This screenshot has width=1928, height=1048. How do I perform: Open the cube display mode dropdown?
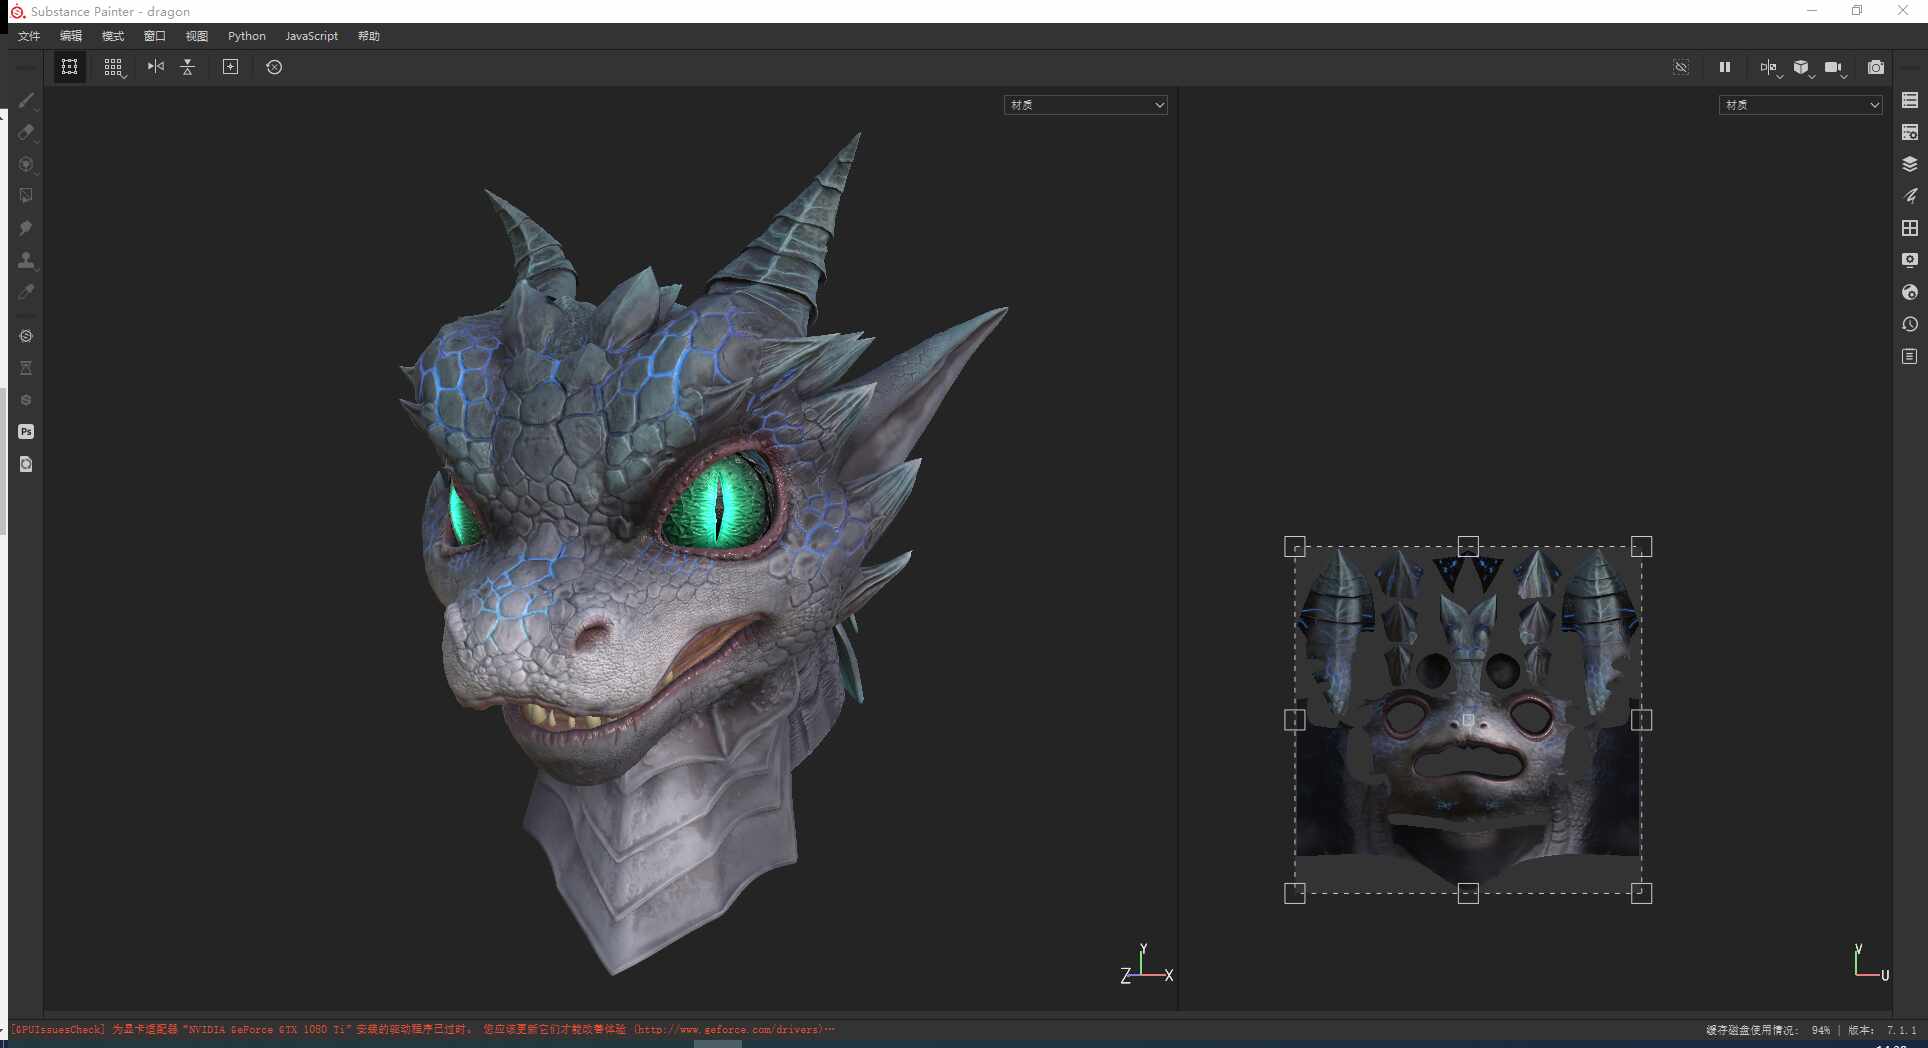coord(1803,68)
